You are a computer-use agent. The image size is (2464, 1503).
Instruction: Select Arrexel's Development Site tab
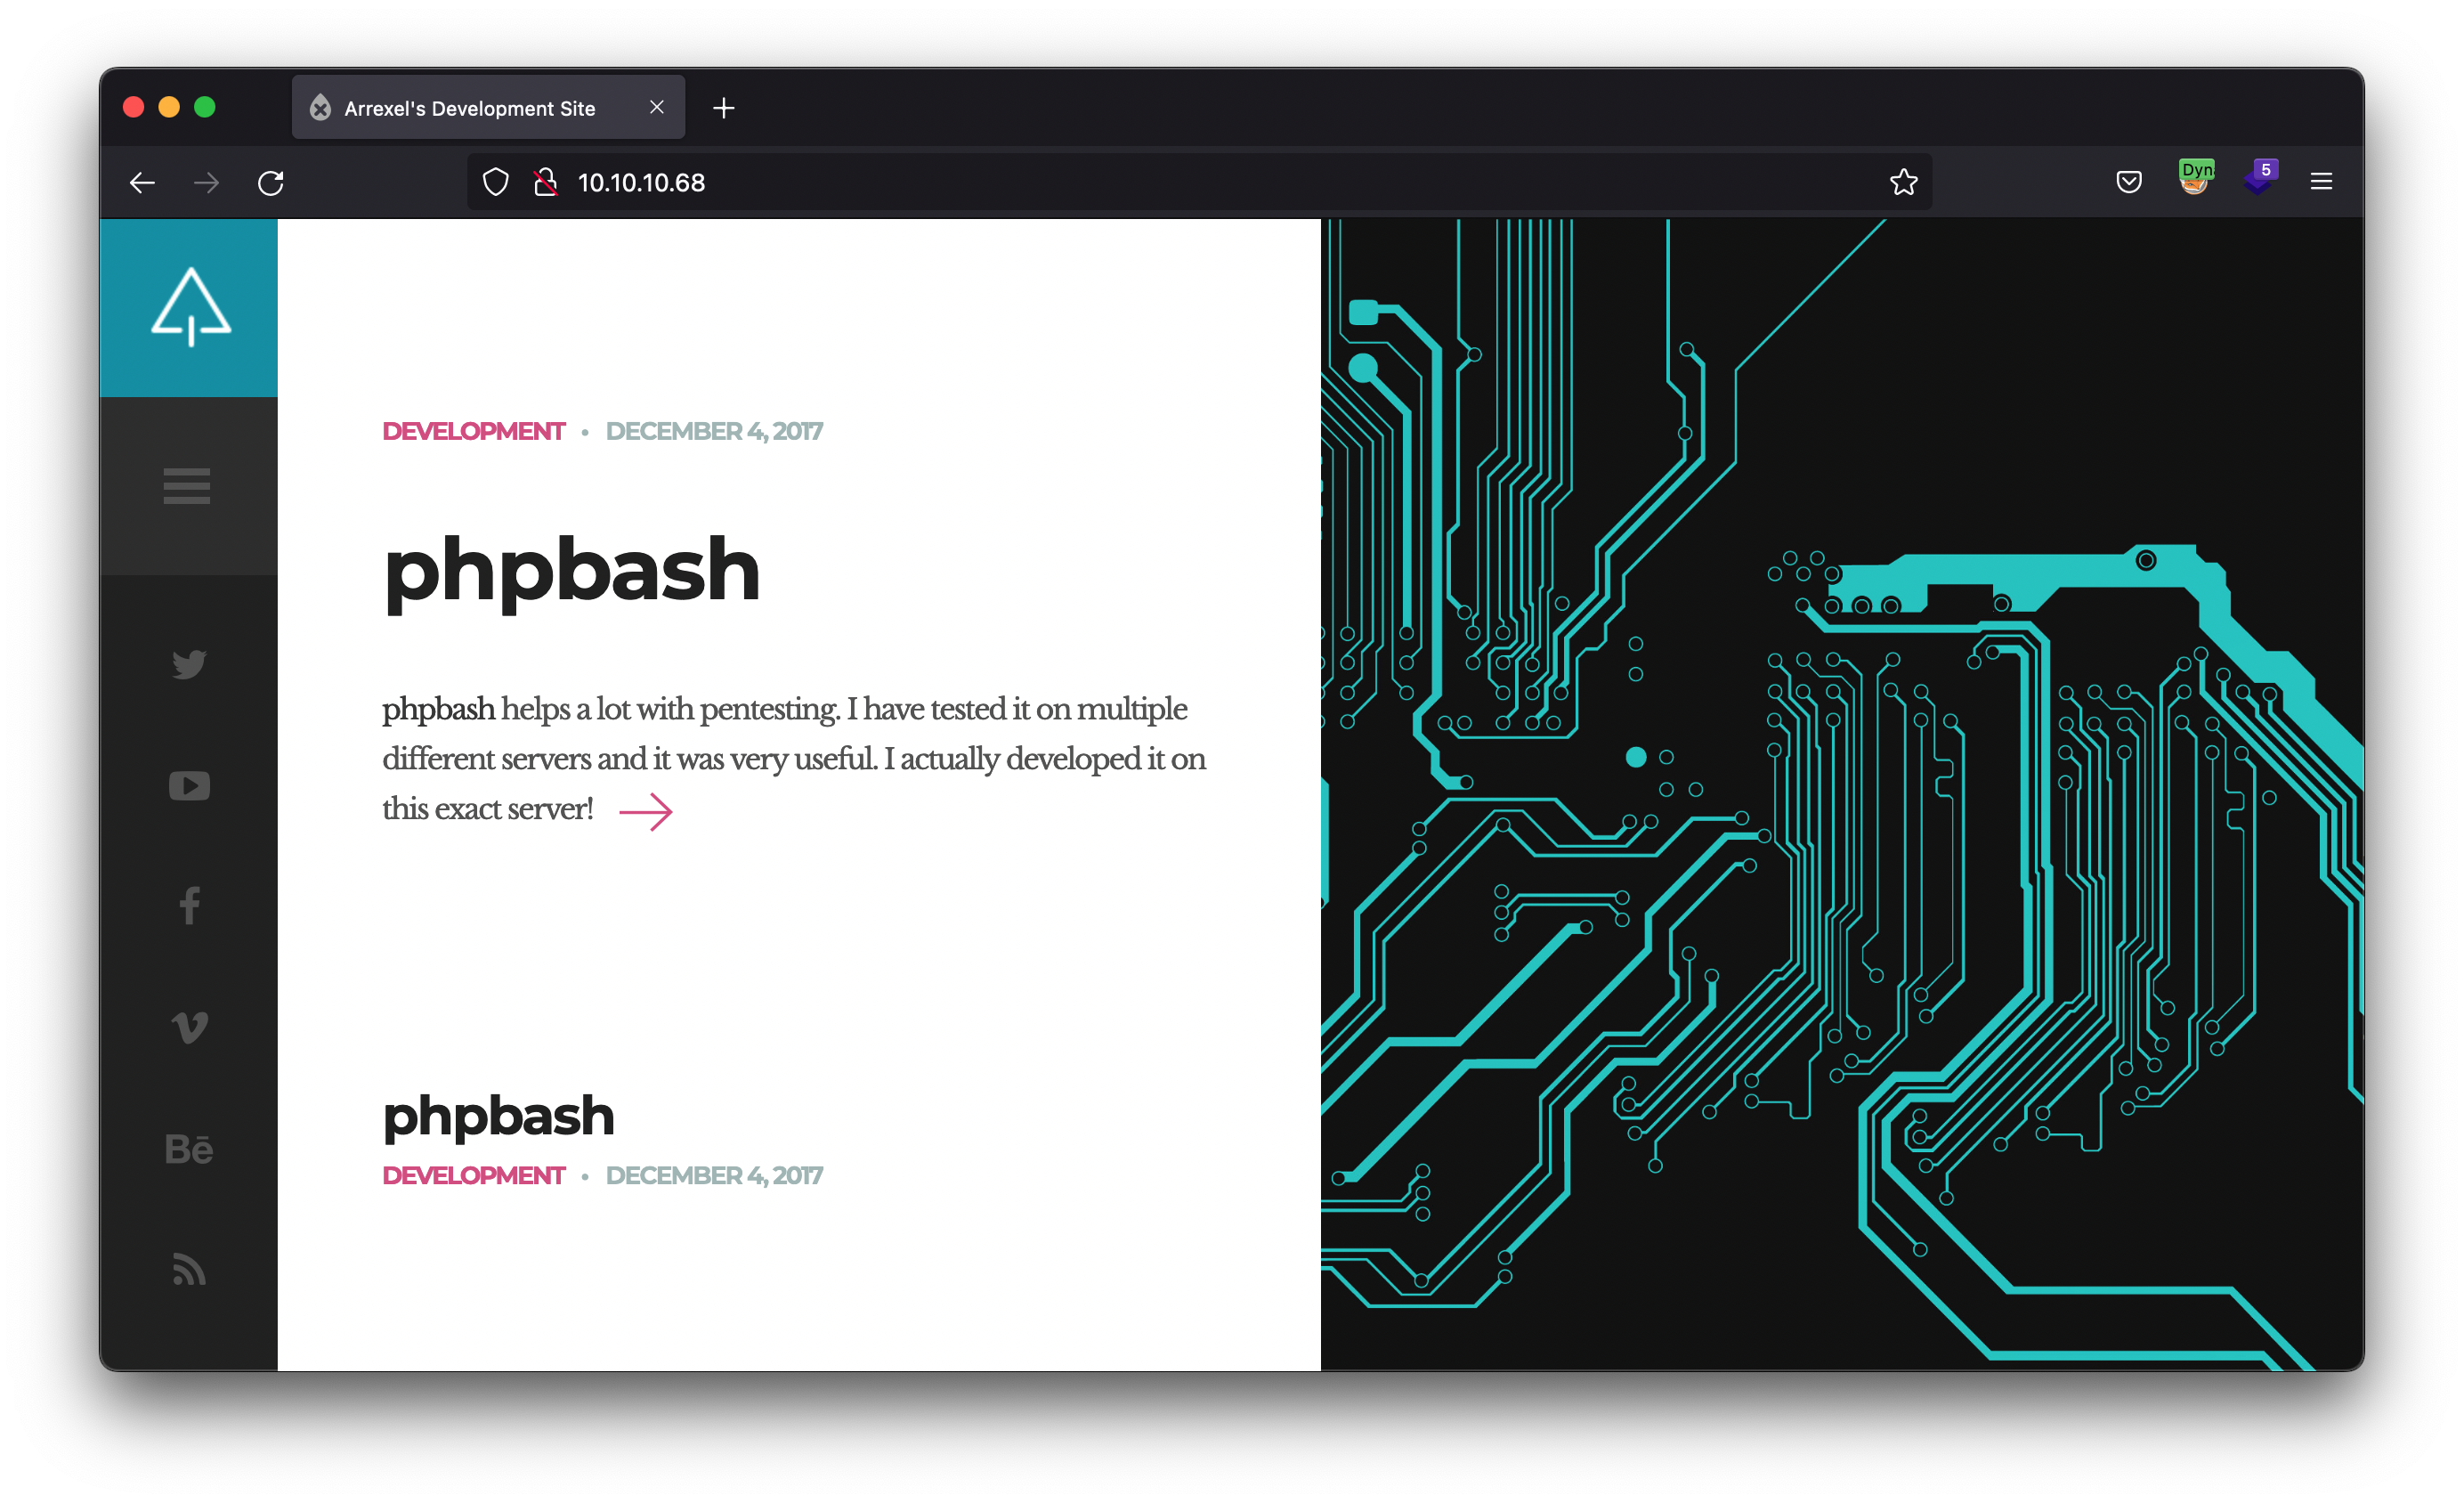click(469, 108)
